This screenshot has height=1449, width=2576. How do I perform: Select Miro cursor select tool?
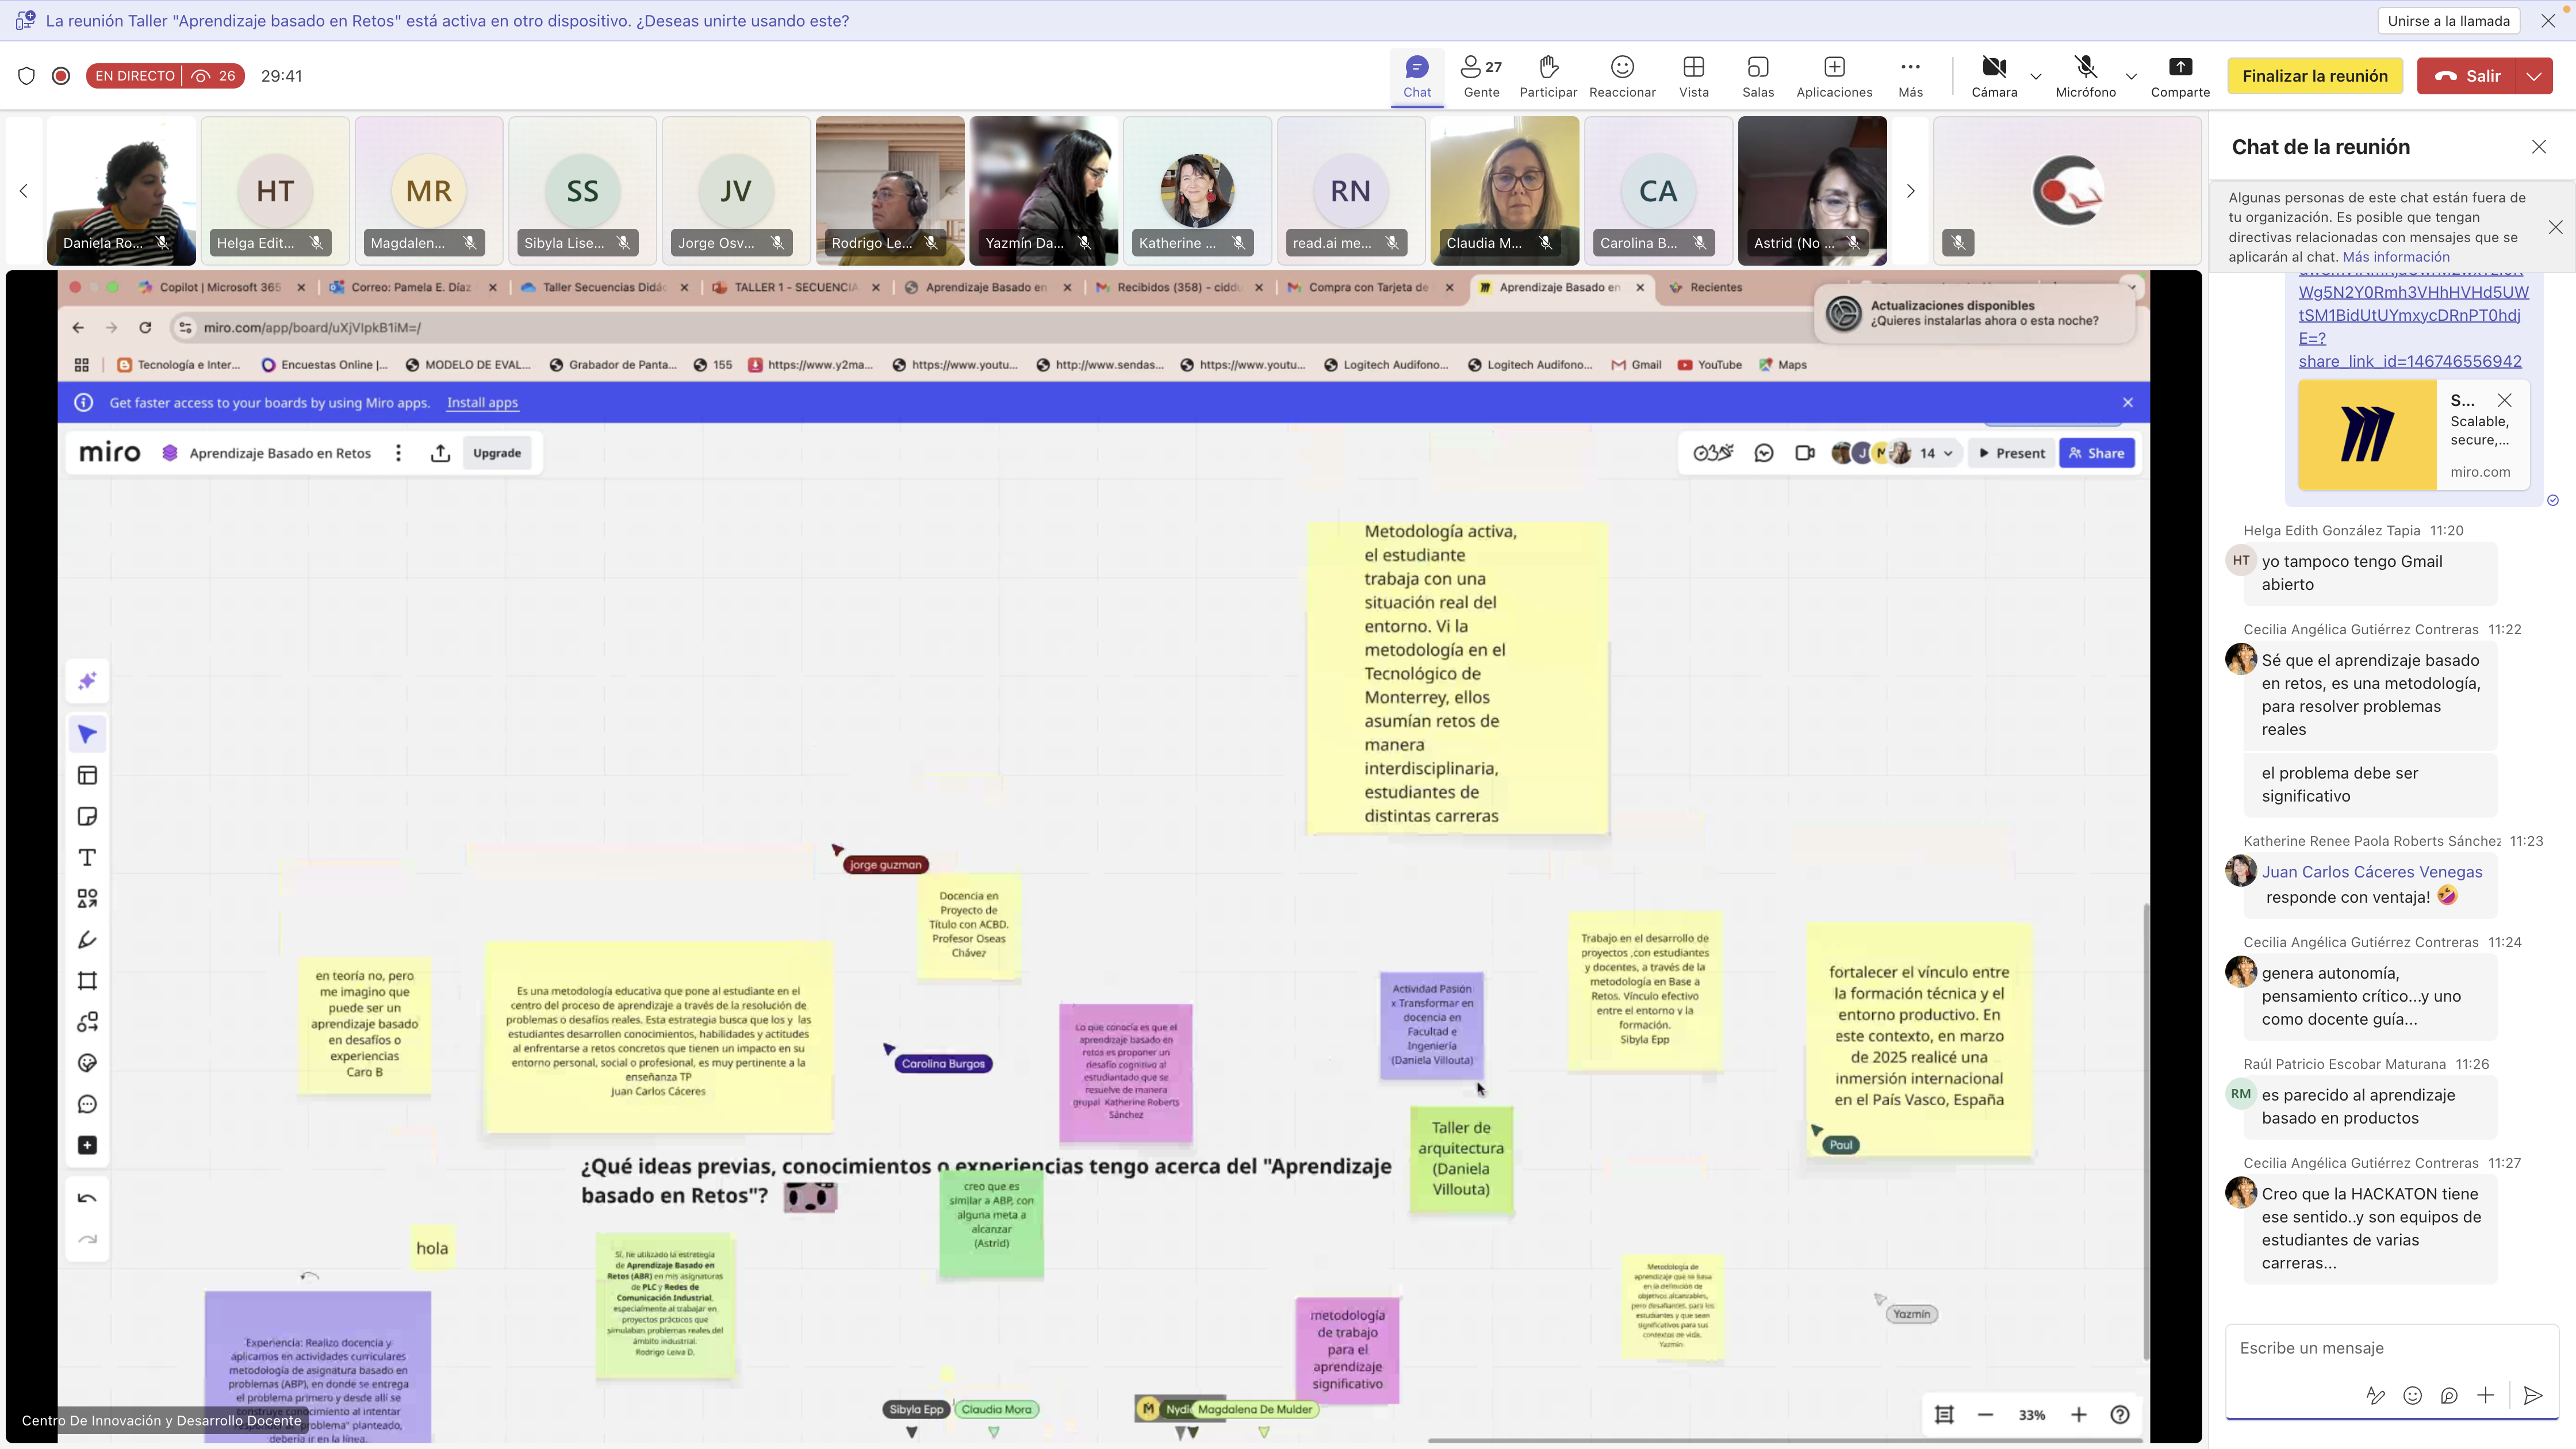pos(87,735)
